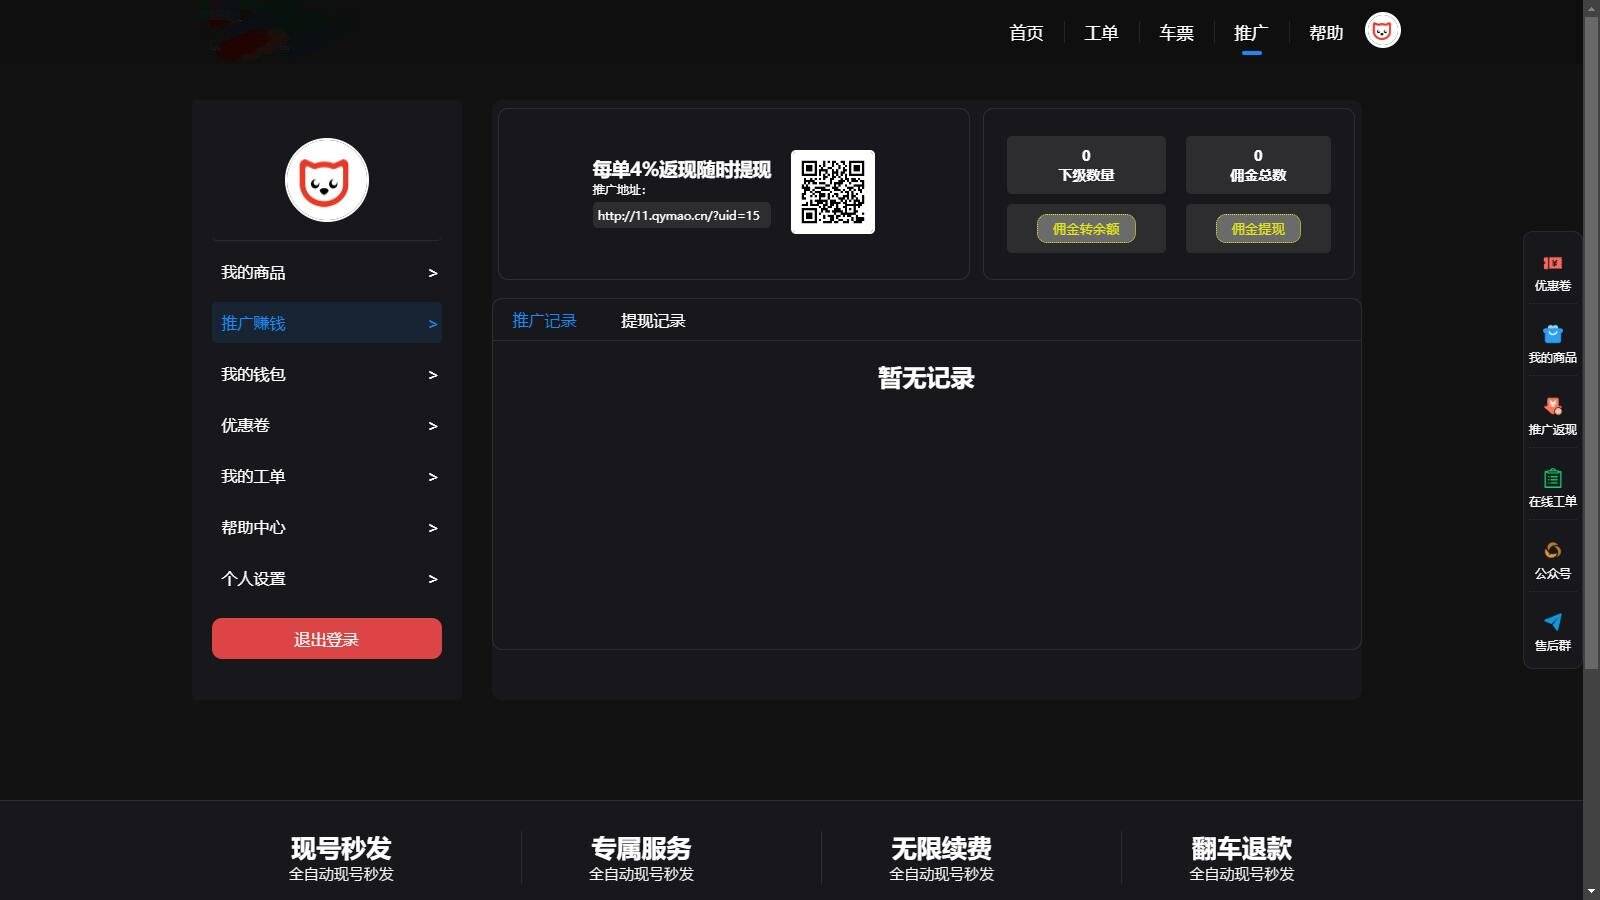Click the large cat profile avatar in sidebar
The width and height of the screenshot is (1600, 900).
[327, 180]
